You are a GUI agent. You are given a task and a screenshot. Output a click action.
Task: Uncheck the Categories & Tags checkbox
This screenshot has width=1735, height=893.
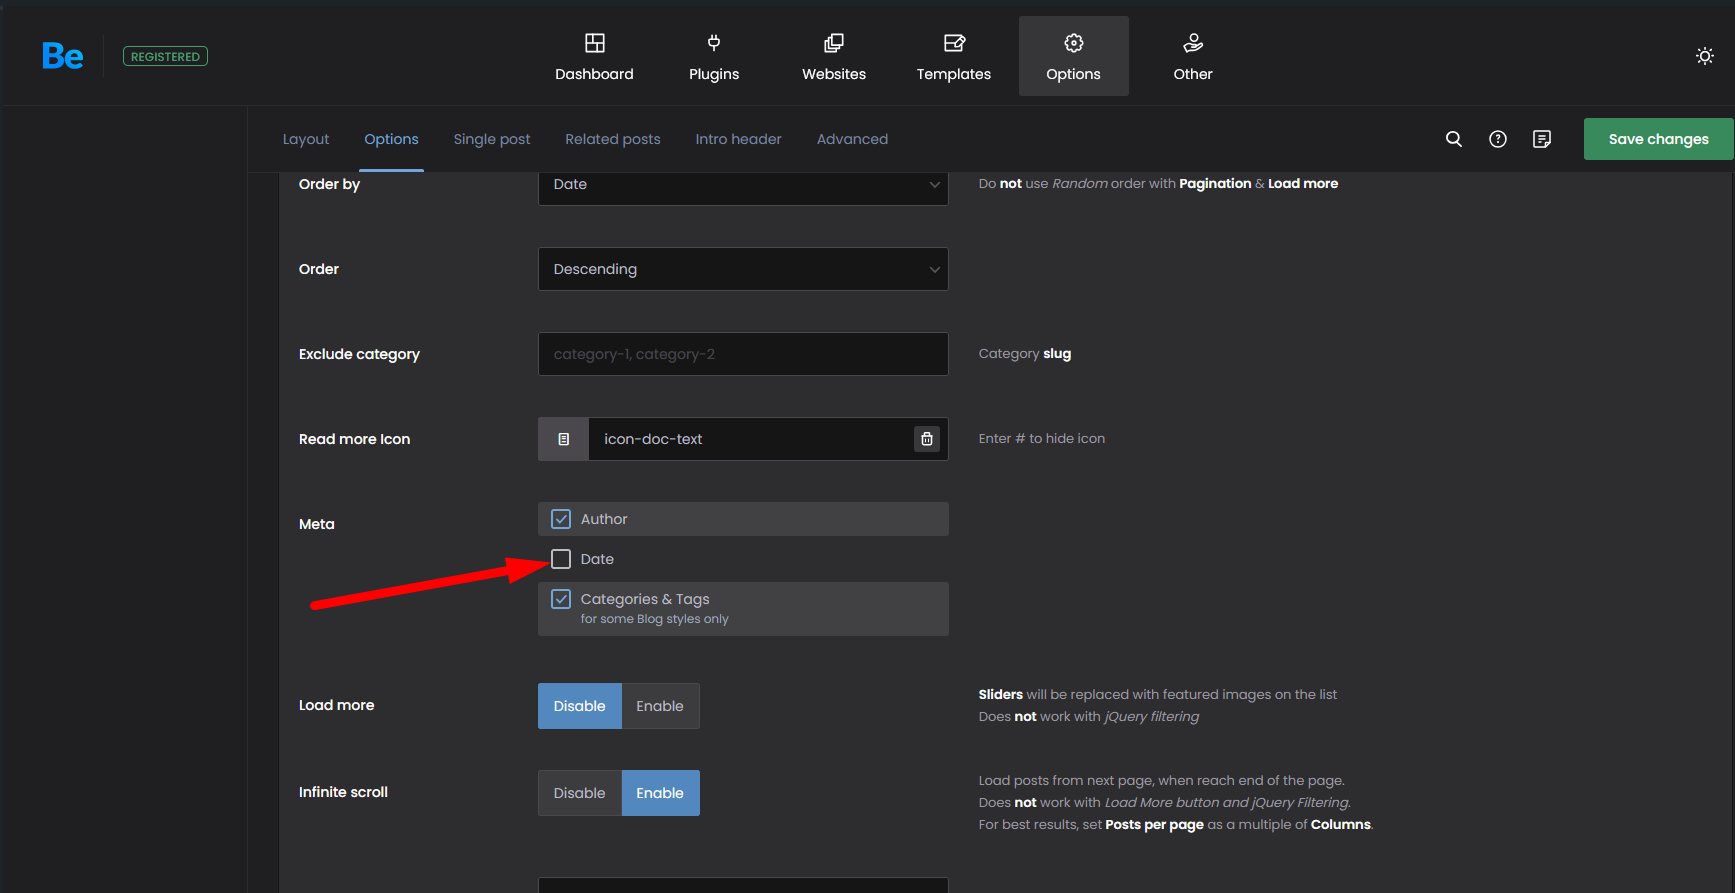(561, 599)
